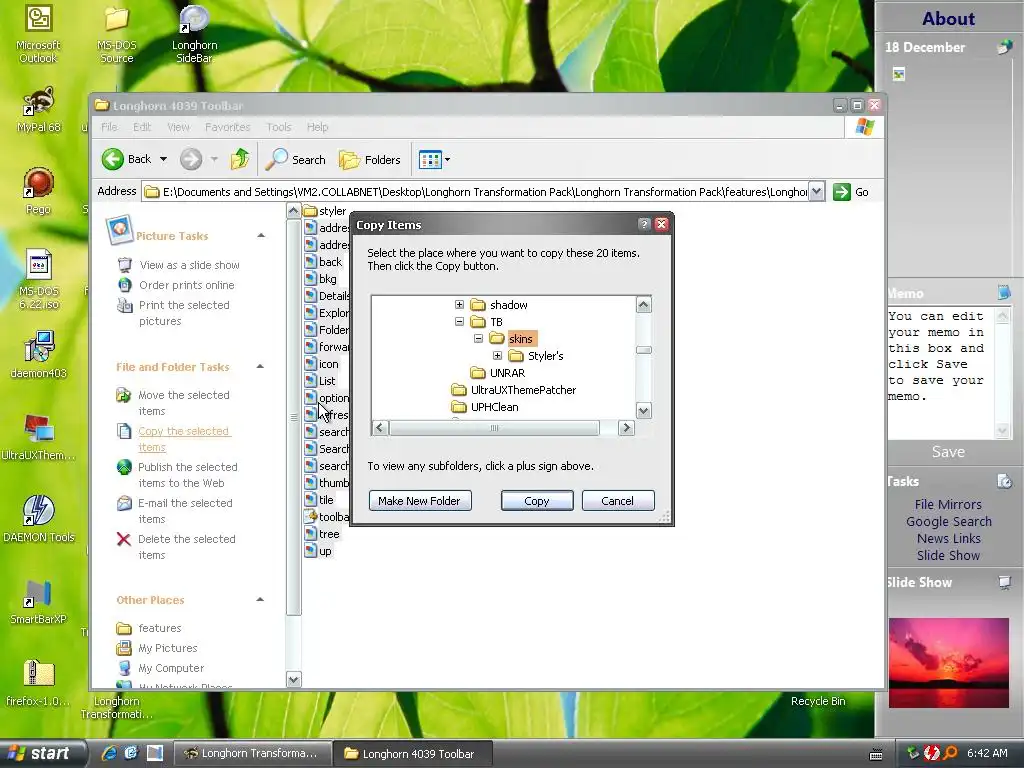Collapse the skins folder node
Viewport: 1024px width, 768px height.
coord(478,339)
